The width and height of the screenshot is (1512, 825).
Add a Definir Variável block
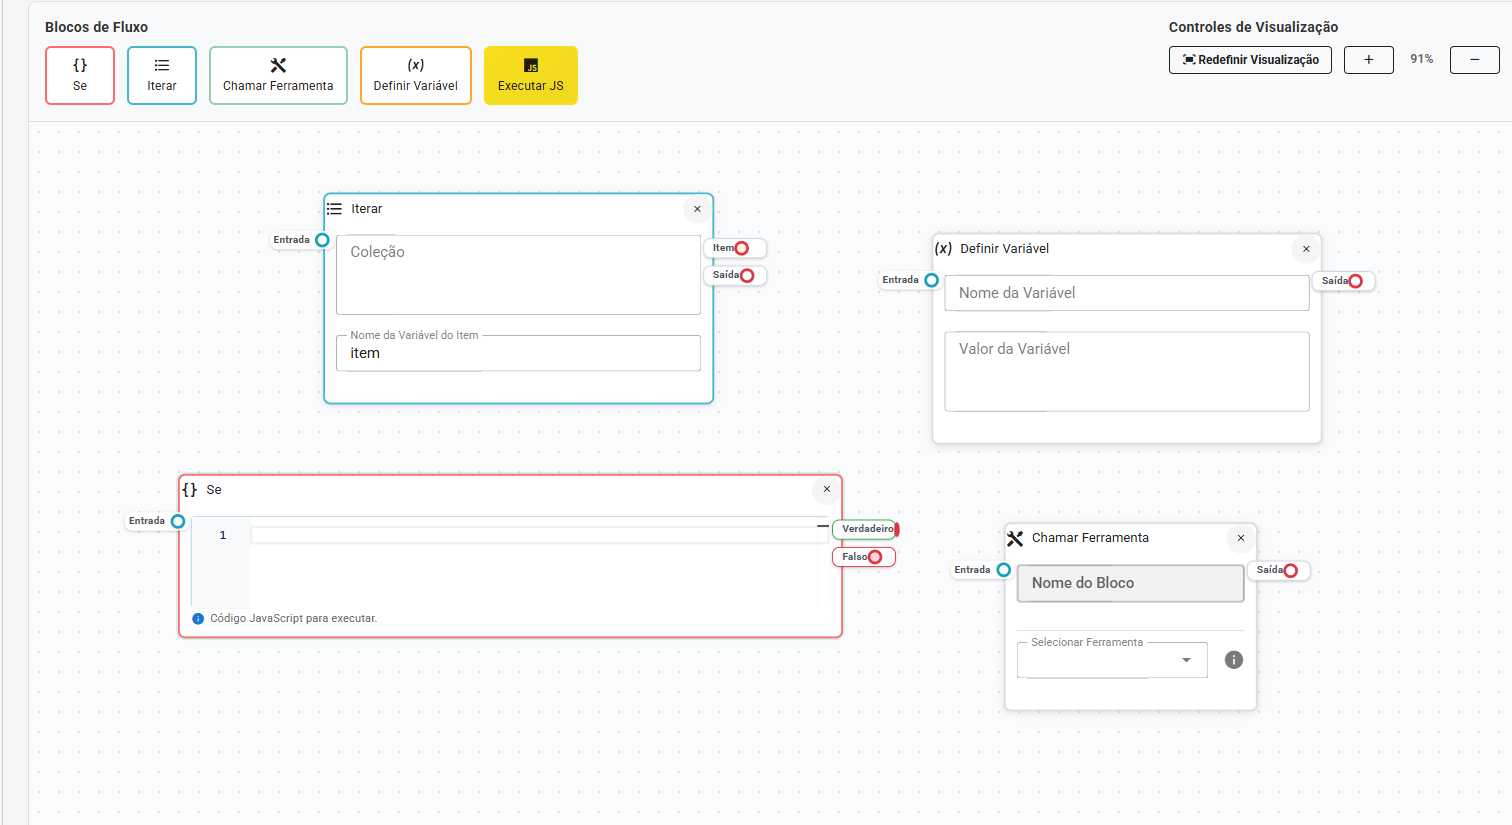coord(415,75)
